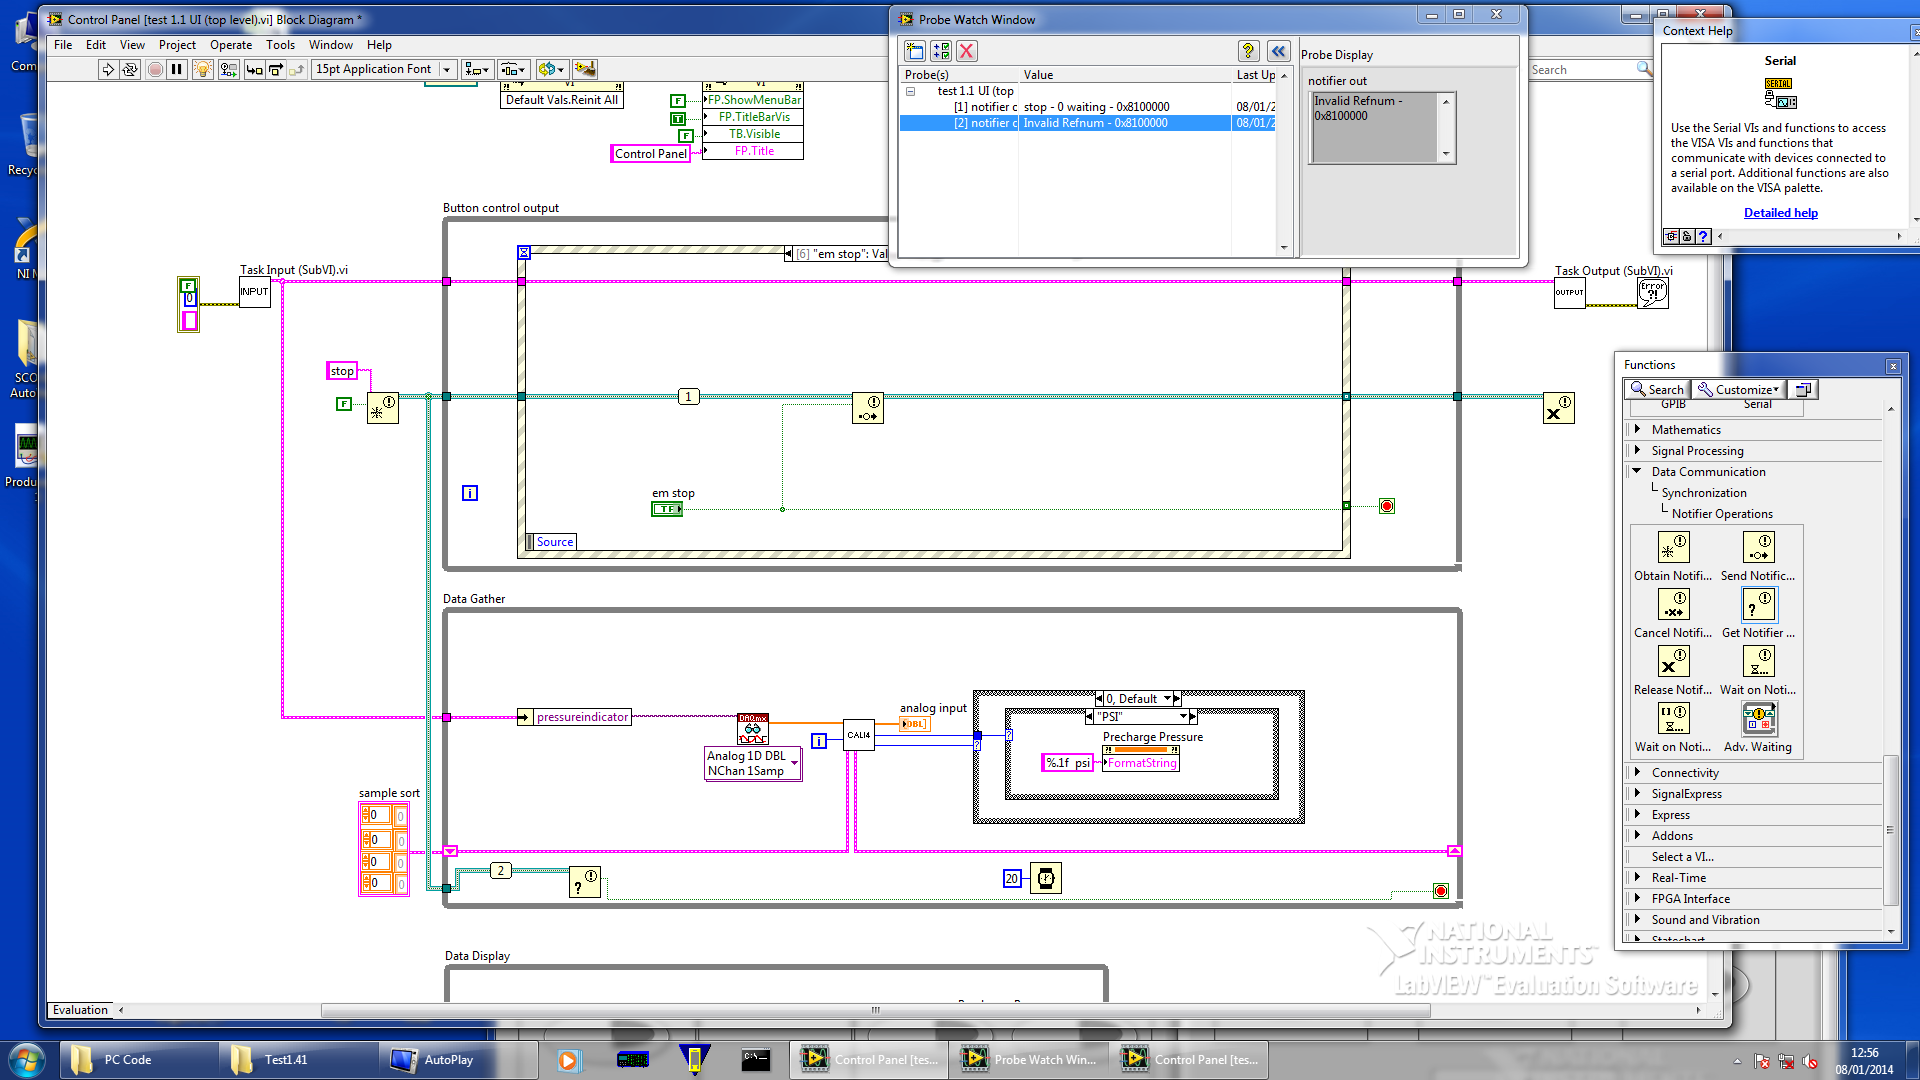Open the Distribute Objects dropdown
The image size is (1920, 1080).
[x=514, y=69]
